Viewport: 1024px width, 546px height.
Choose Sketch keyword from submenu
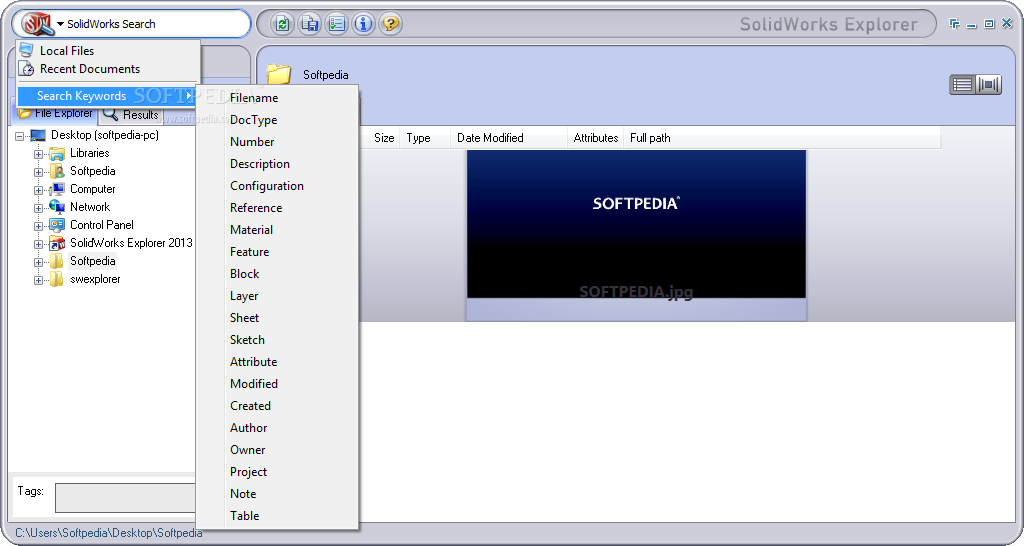pyautogui.click(x=277, y=340)
